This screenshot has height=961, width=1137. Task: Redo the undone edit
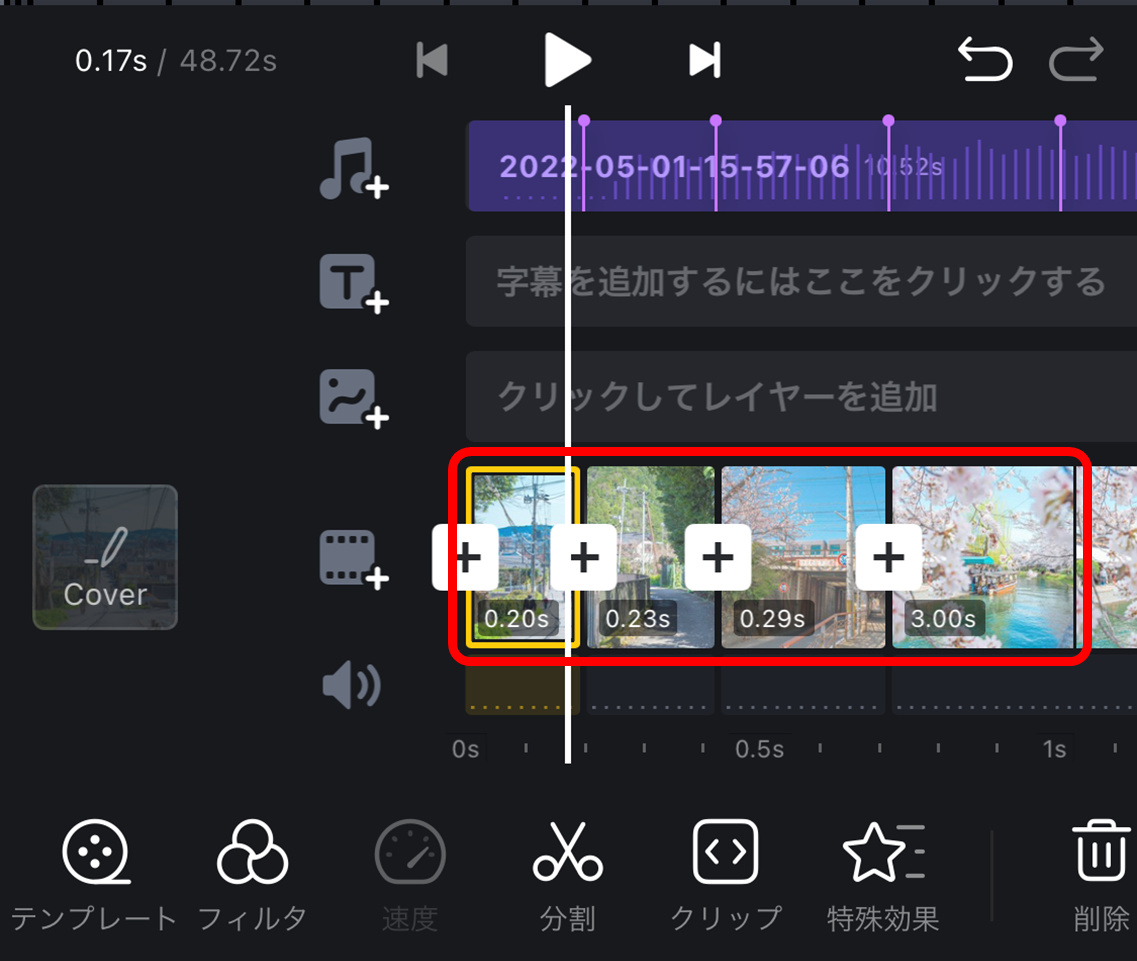(x=1076, y=59)
